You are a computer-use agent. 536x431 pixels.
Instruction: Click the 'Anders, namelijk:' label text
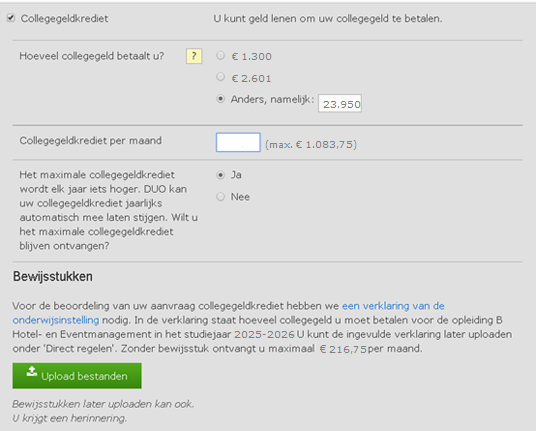point(272,99)
